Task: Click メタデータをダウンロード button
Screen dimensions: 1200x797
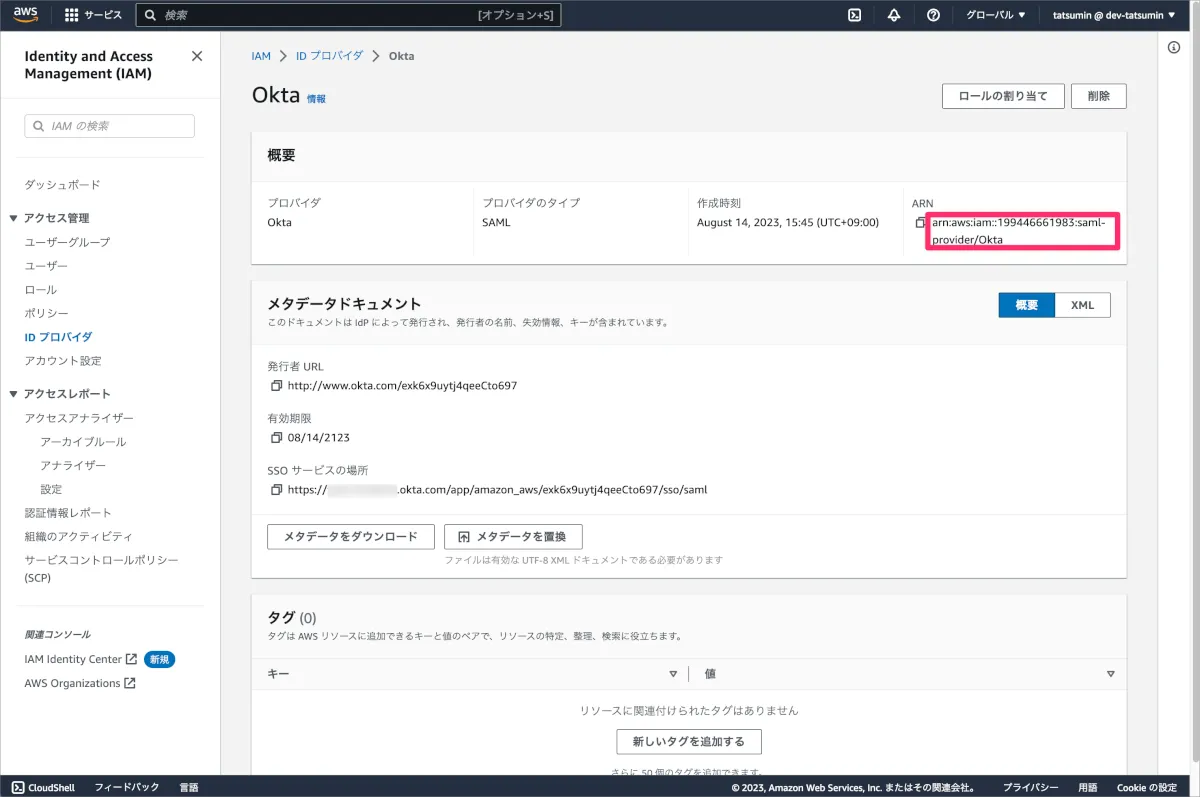Action: click(350, 537)
